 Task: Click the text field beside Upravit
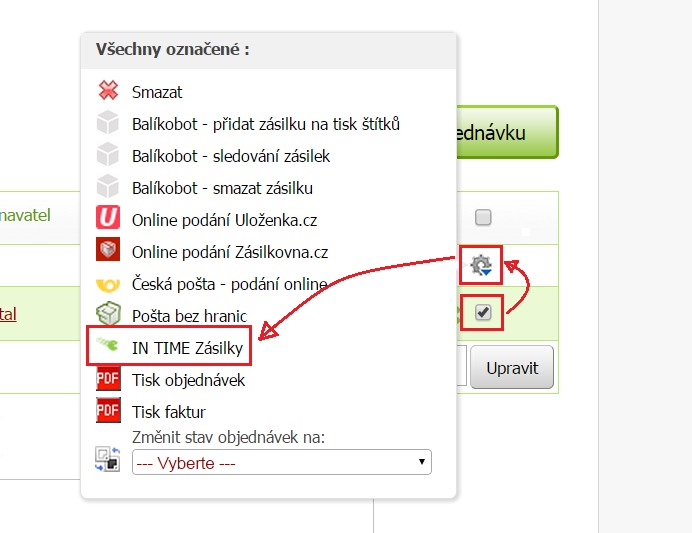(x=461, y=366)
